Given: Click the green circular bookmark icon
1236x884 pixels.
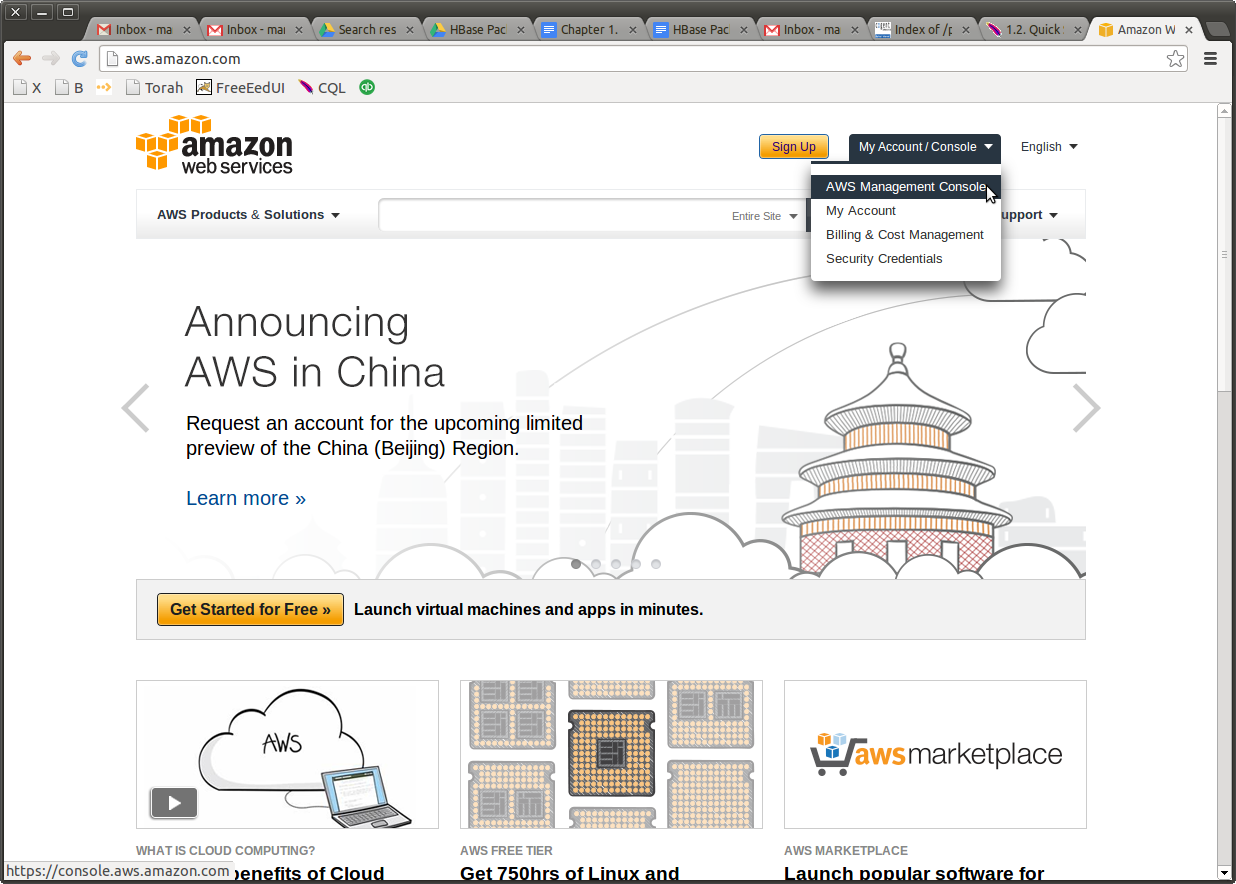Looking at the screenshot, I should click(x=367, y=87).
